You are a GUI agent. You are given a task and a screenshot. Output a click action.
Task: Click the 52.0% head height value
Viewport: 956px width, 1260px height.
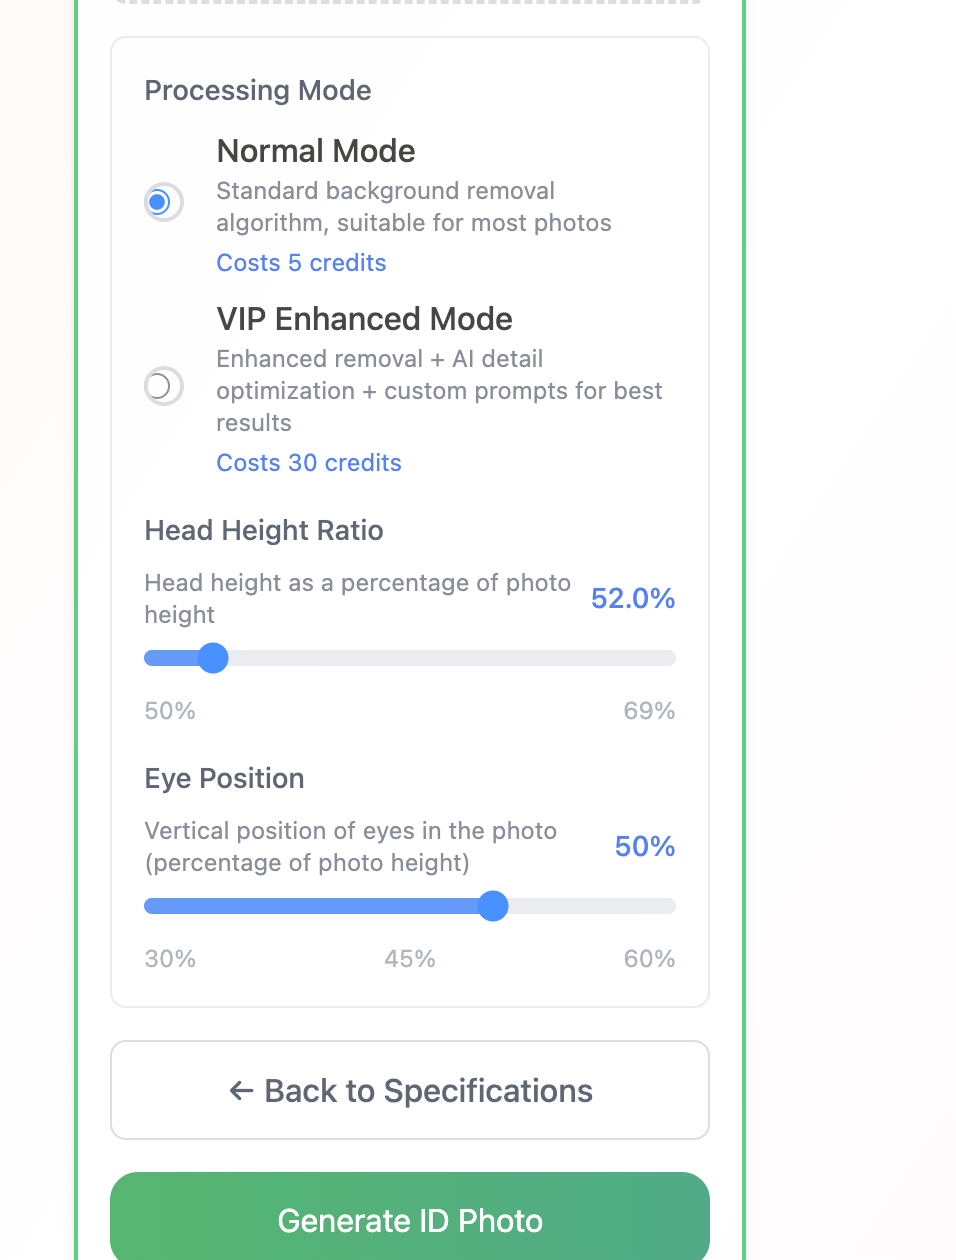click(632, 598)
